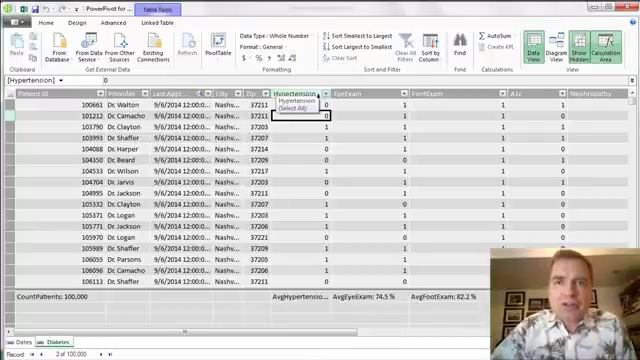Viewport: 640px width, 360px height.
Task: Expand the formula bar with chevron
Action: coord(632,80)
